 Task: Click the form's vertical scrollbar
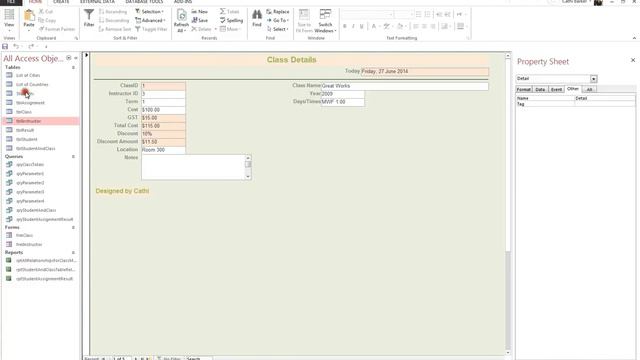[x=508, y=204]
